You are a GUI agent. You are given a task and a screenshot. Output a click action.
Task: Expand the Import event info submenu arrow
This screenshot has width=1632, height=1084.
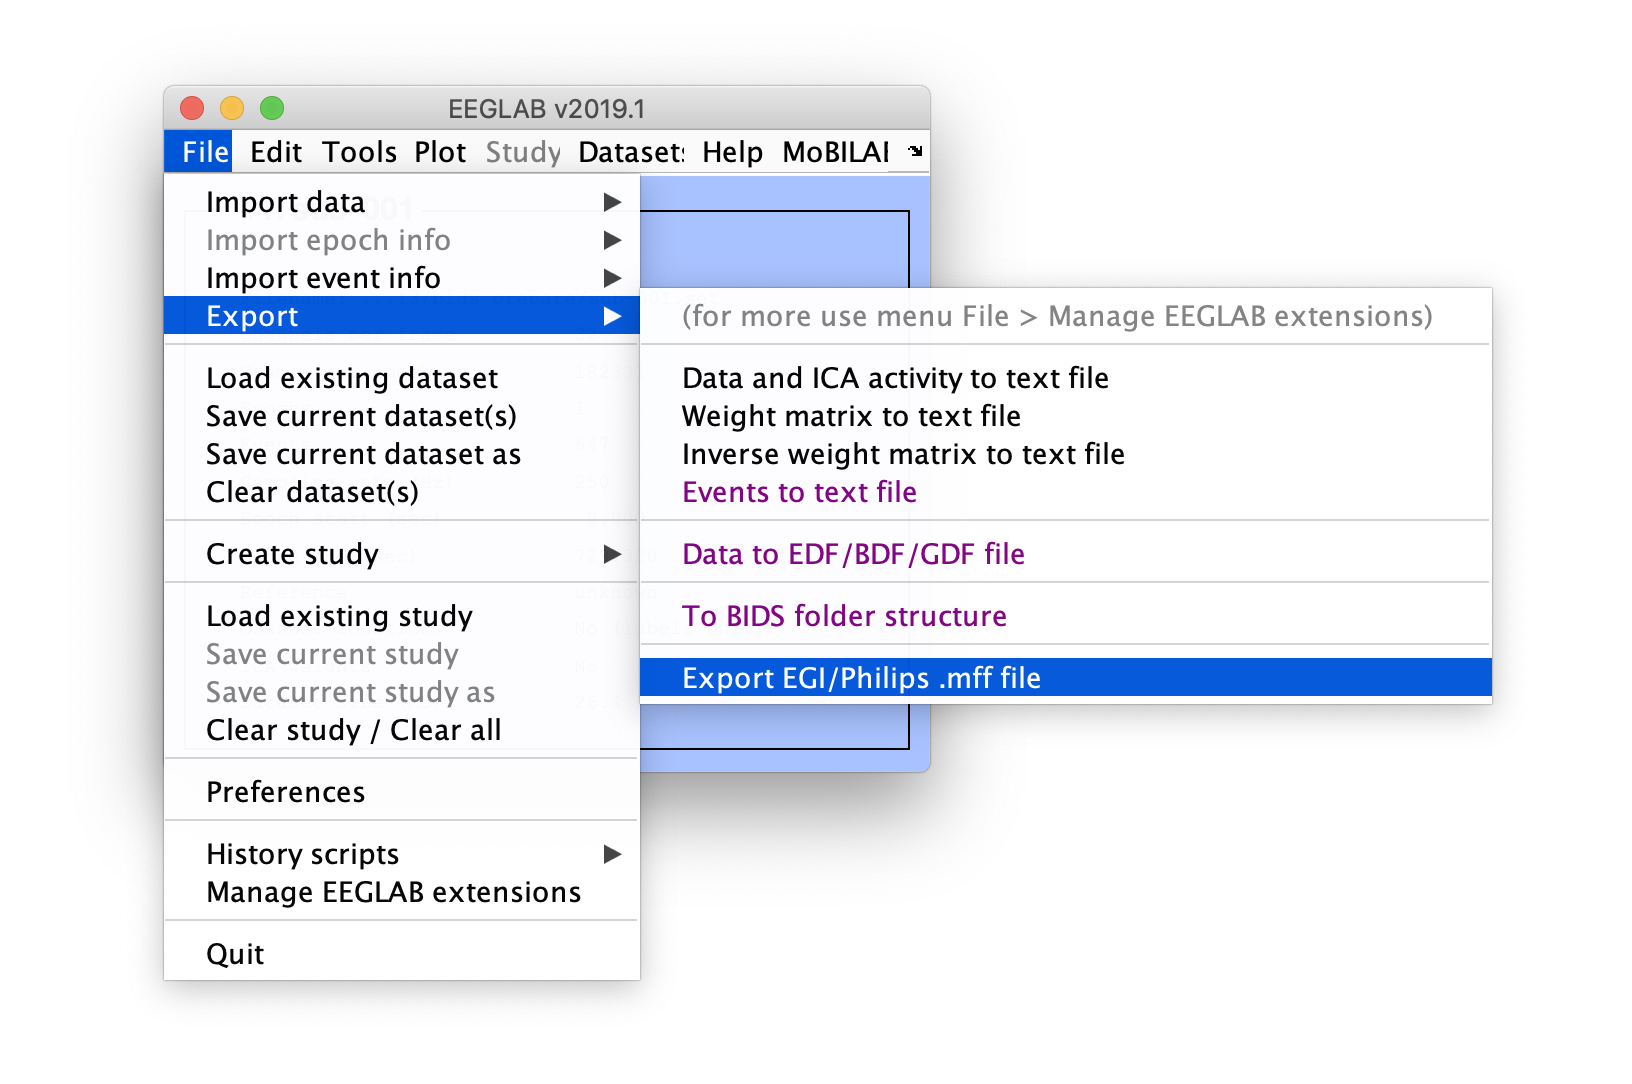tap(613, 278)
